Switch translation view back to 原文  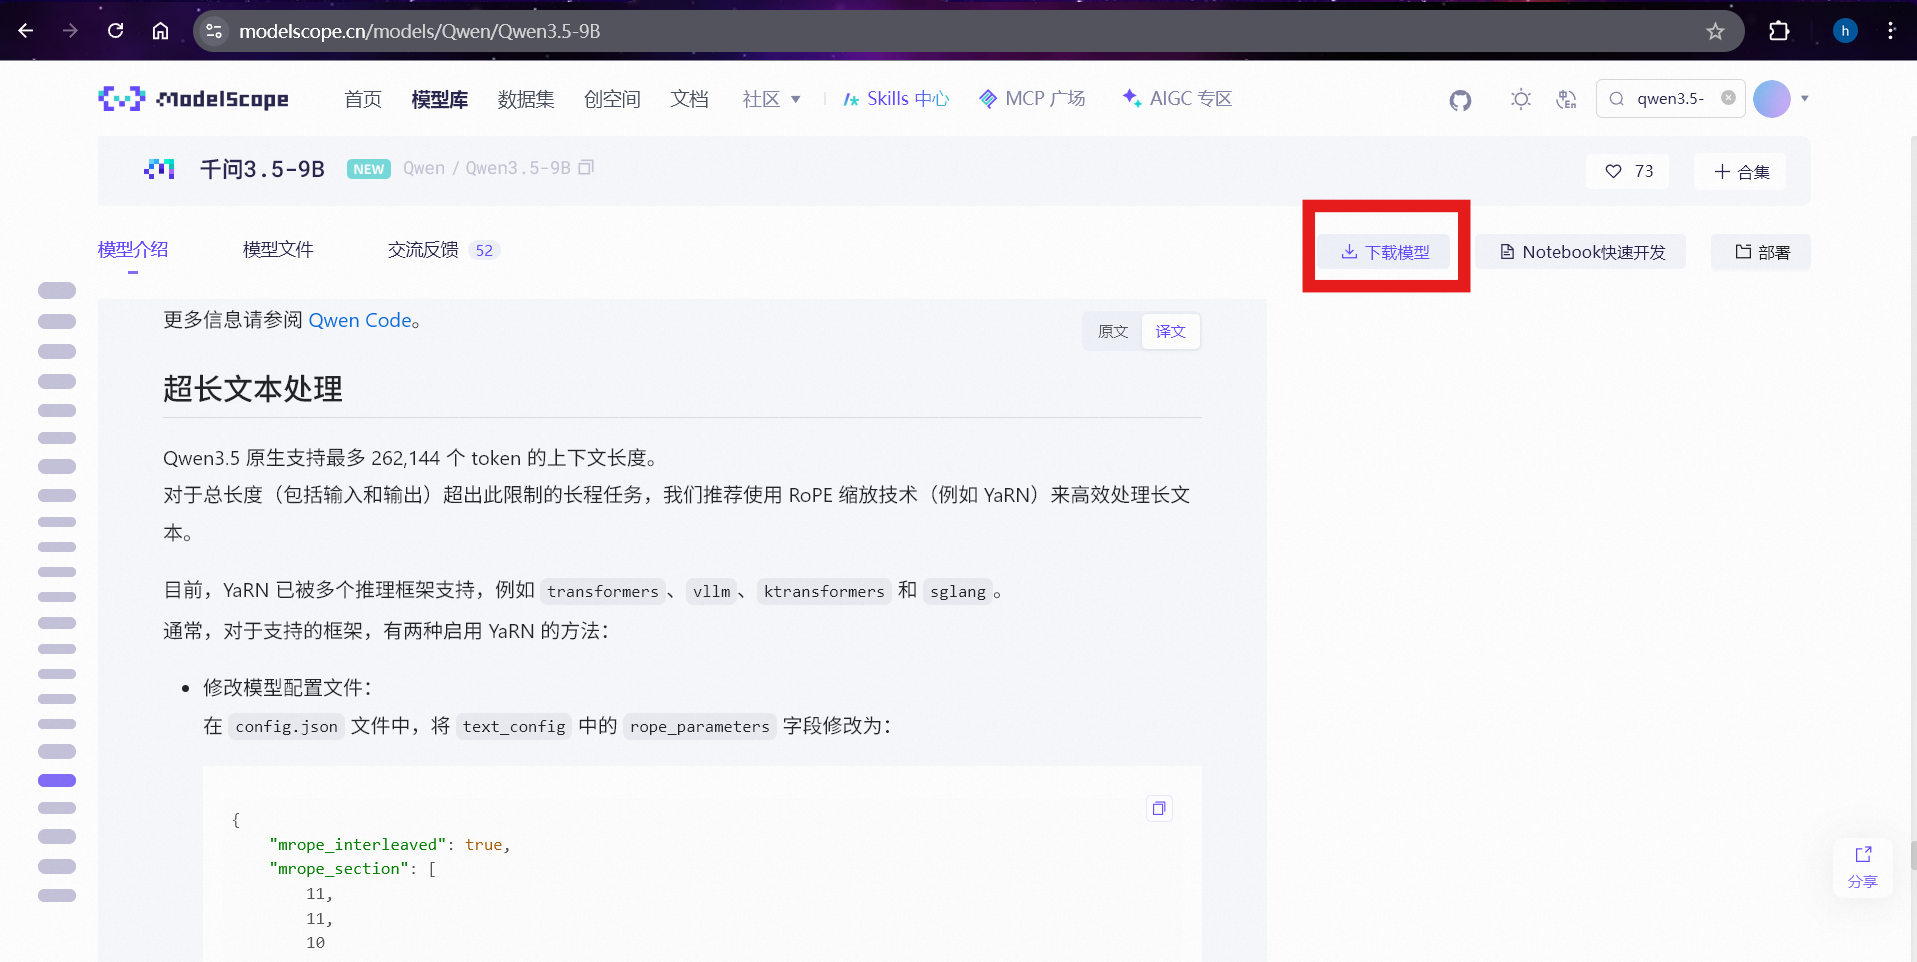1111,331
